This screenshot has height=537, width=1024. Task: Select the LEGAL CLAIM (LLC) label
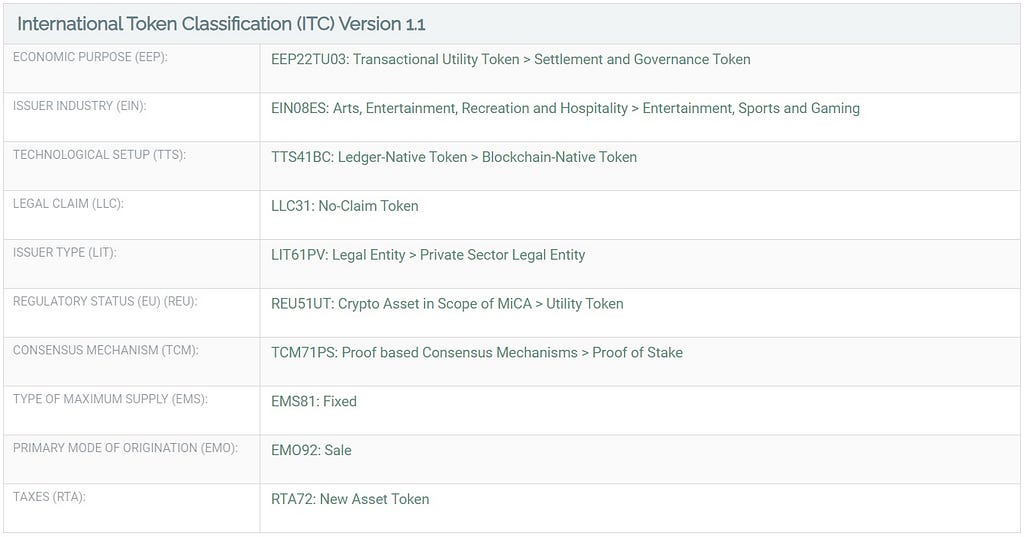(x=68, y=204)
